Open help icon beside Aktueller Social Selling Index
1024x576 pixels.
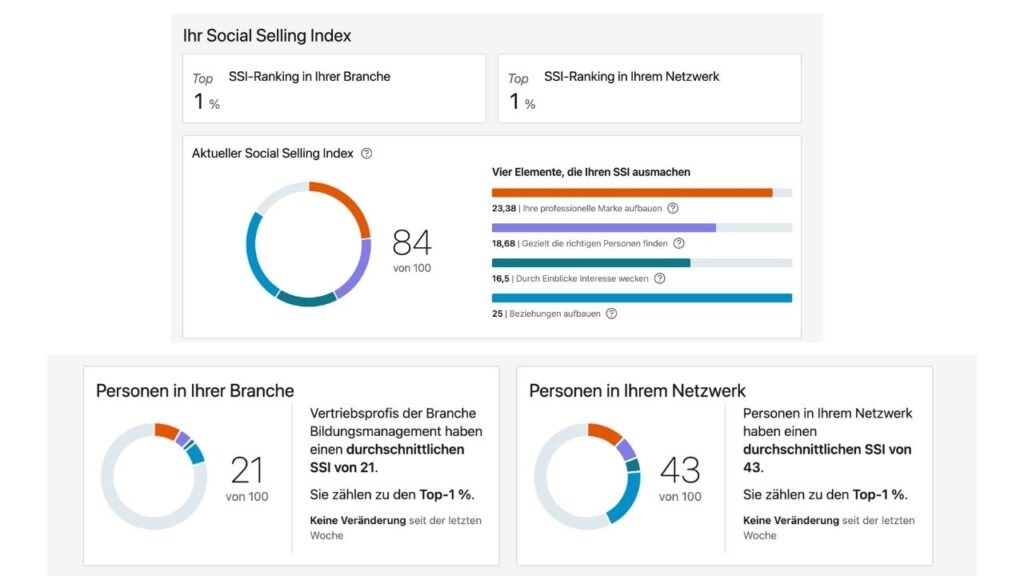click(366, 153)
